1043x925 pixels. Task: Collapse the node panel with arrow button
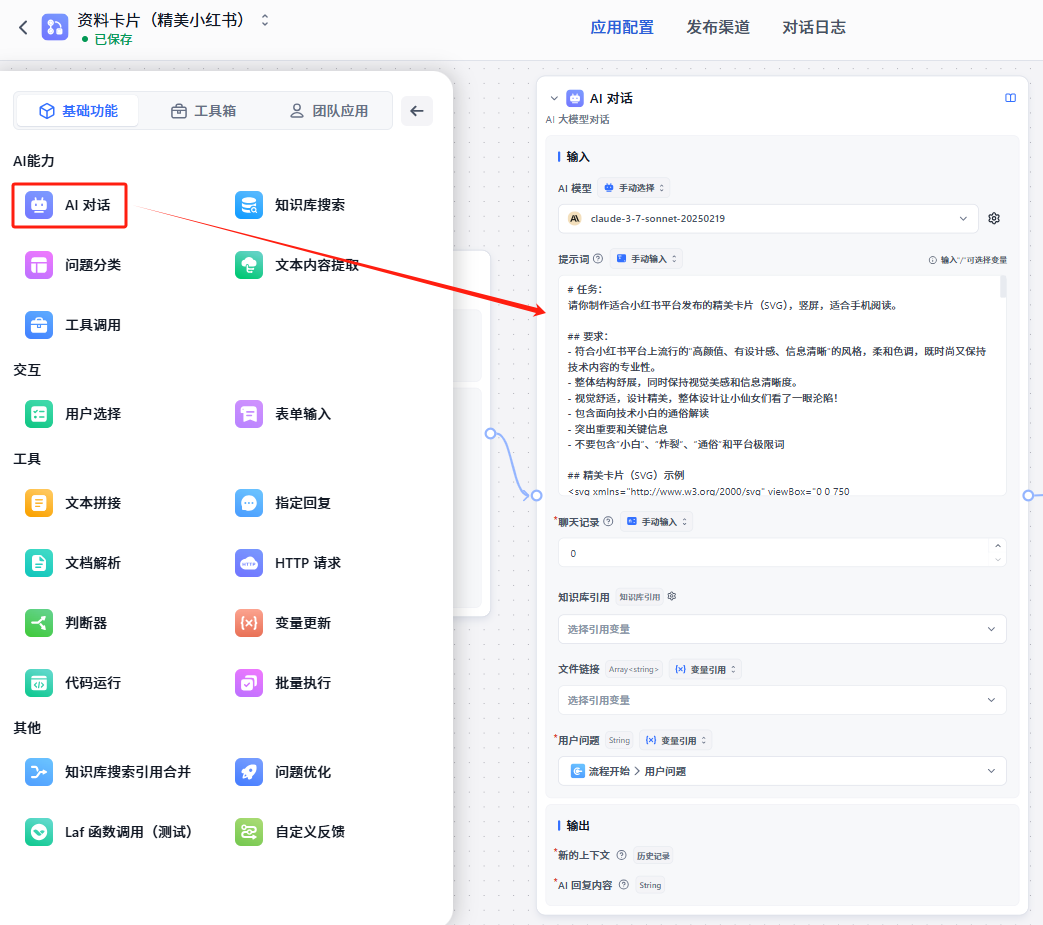417,111
